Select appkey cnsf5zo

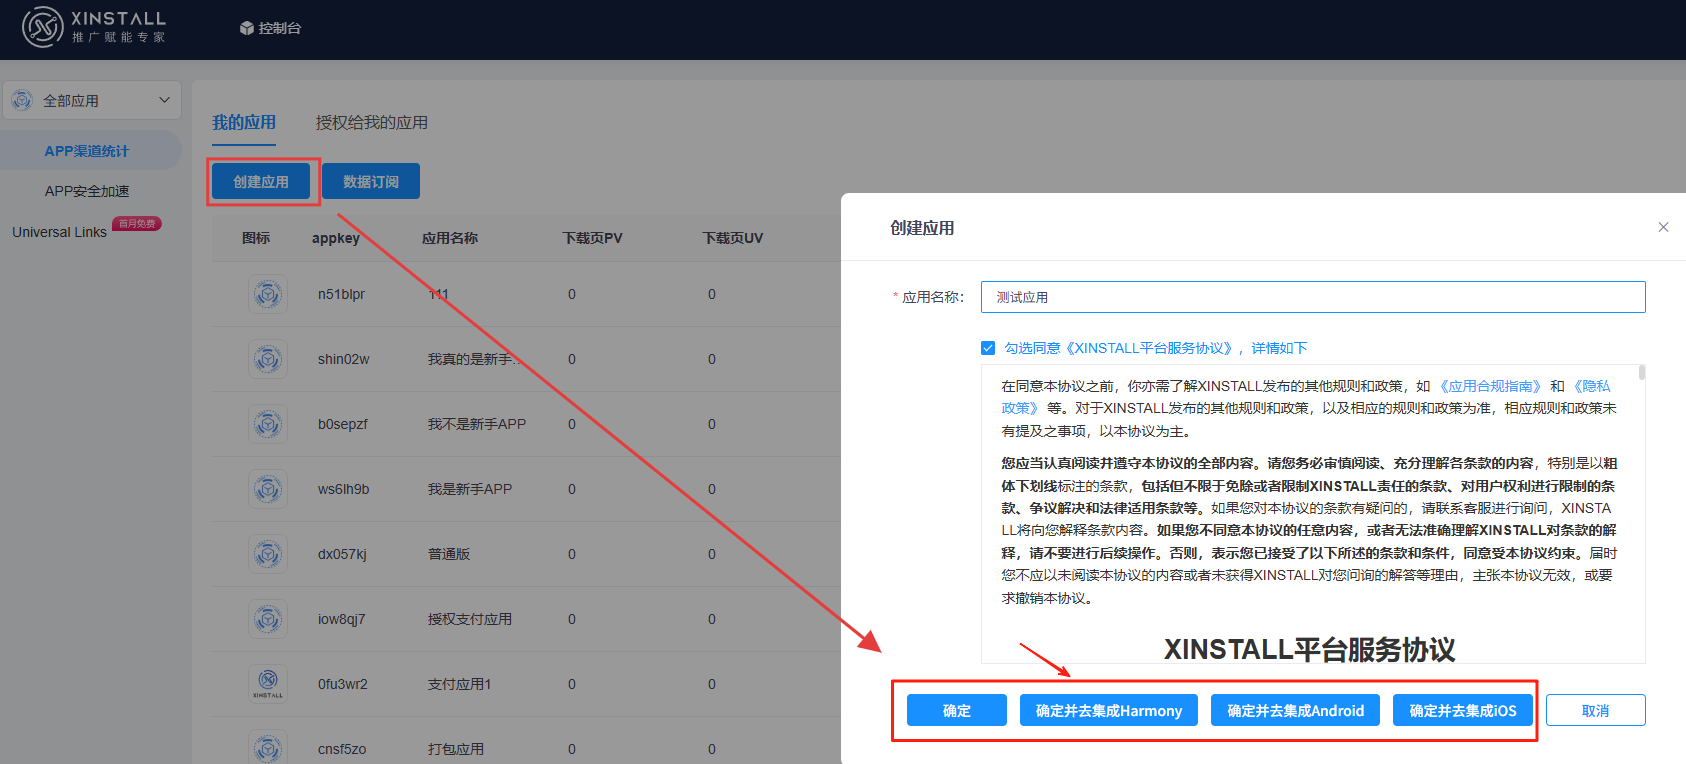[342, 749]
